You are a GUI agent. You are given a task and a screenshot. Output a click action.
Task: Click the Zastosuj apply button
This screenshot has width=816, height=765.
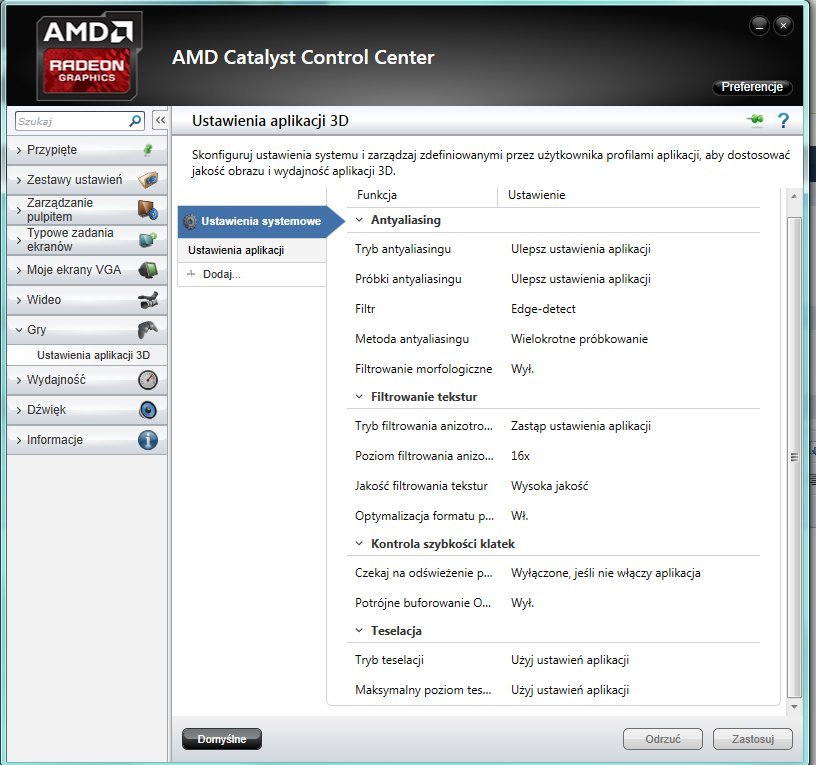coord(753,739)
